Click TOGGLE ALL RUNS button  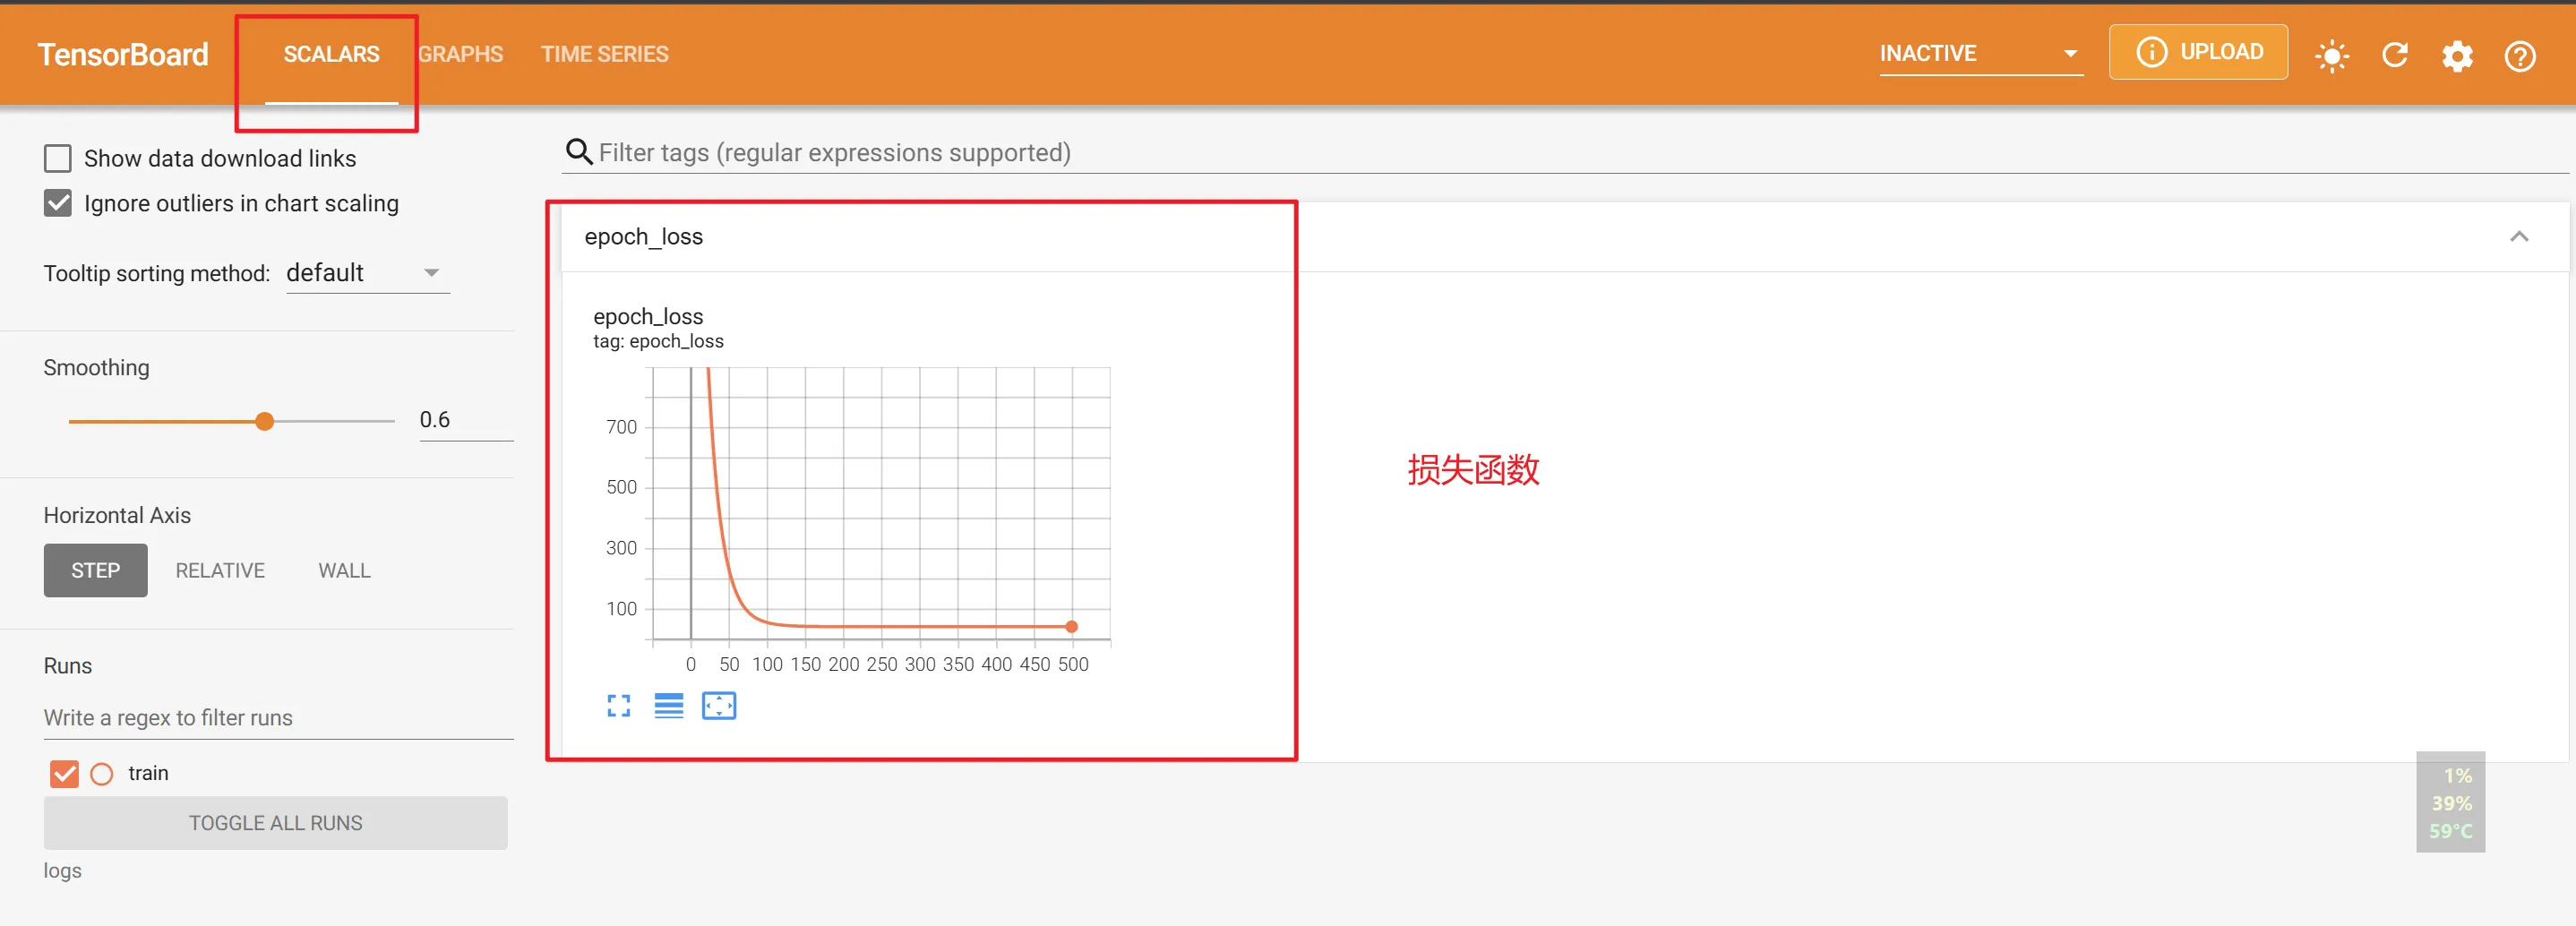[x=275, y=822]
